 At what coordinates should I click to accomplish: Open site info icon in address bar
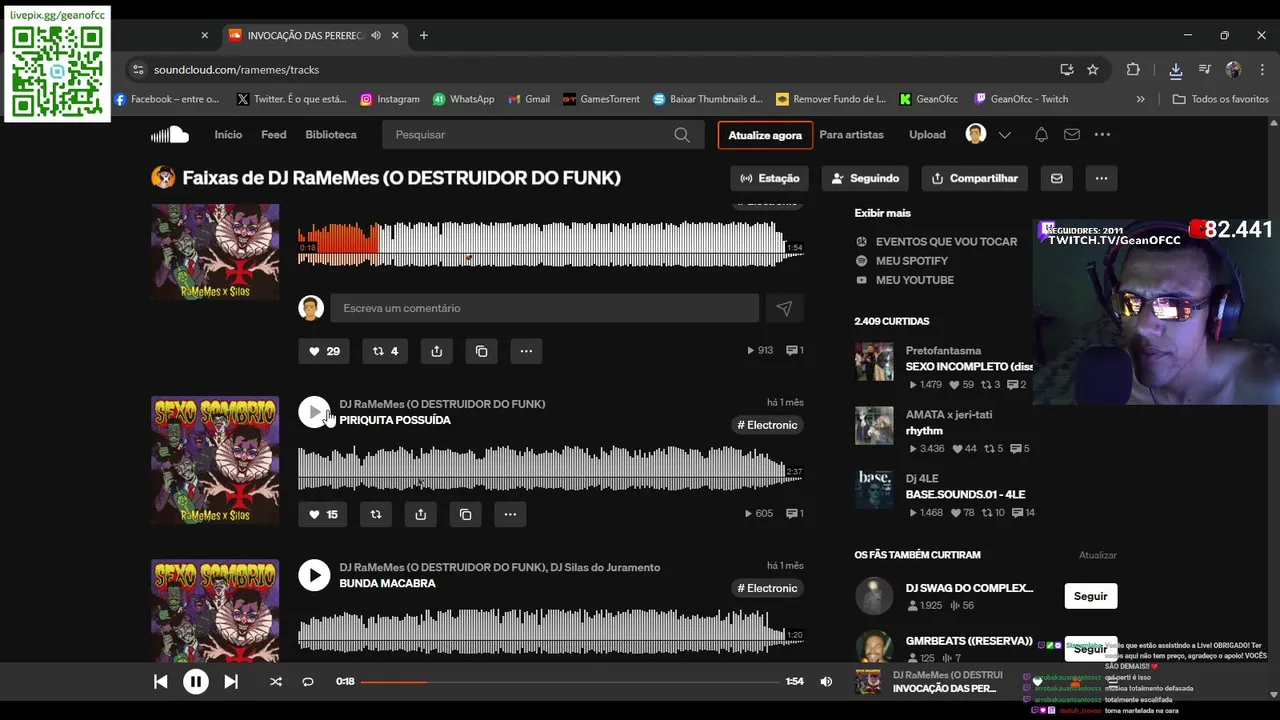coord(138,69)
